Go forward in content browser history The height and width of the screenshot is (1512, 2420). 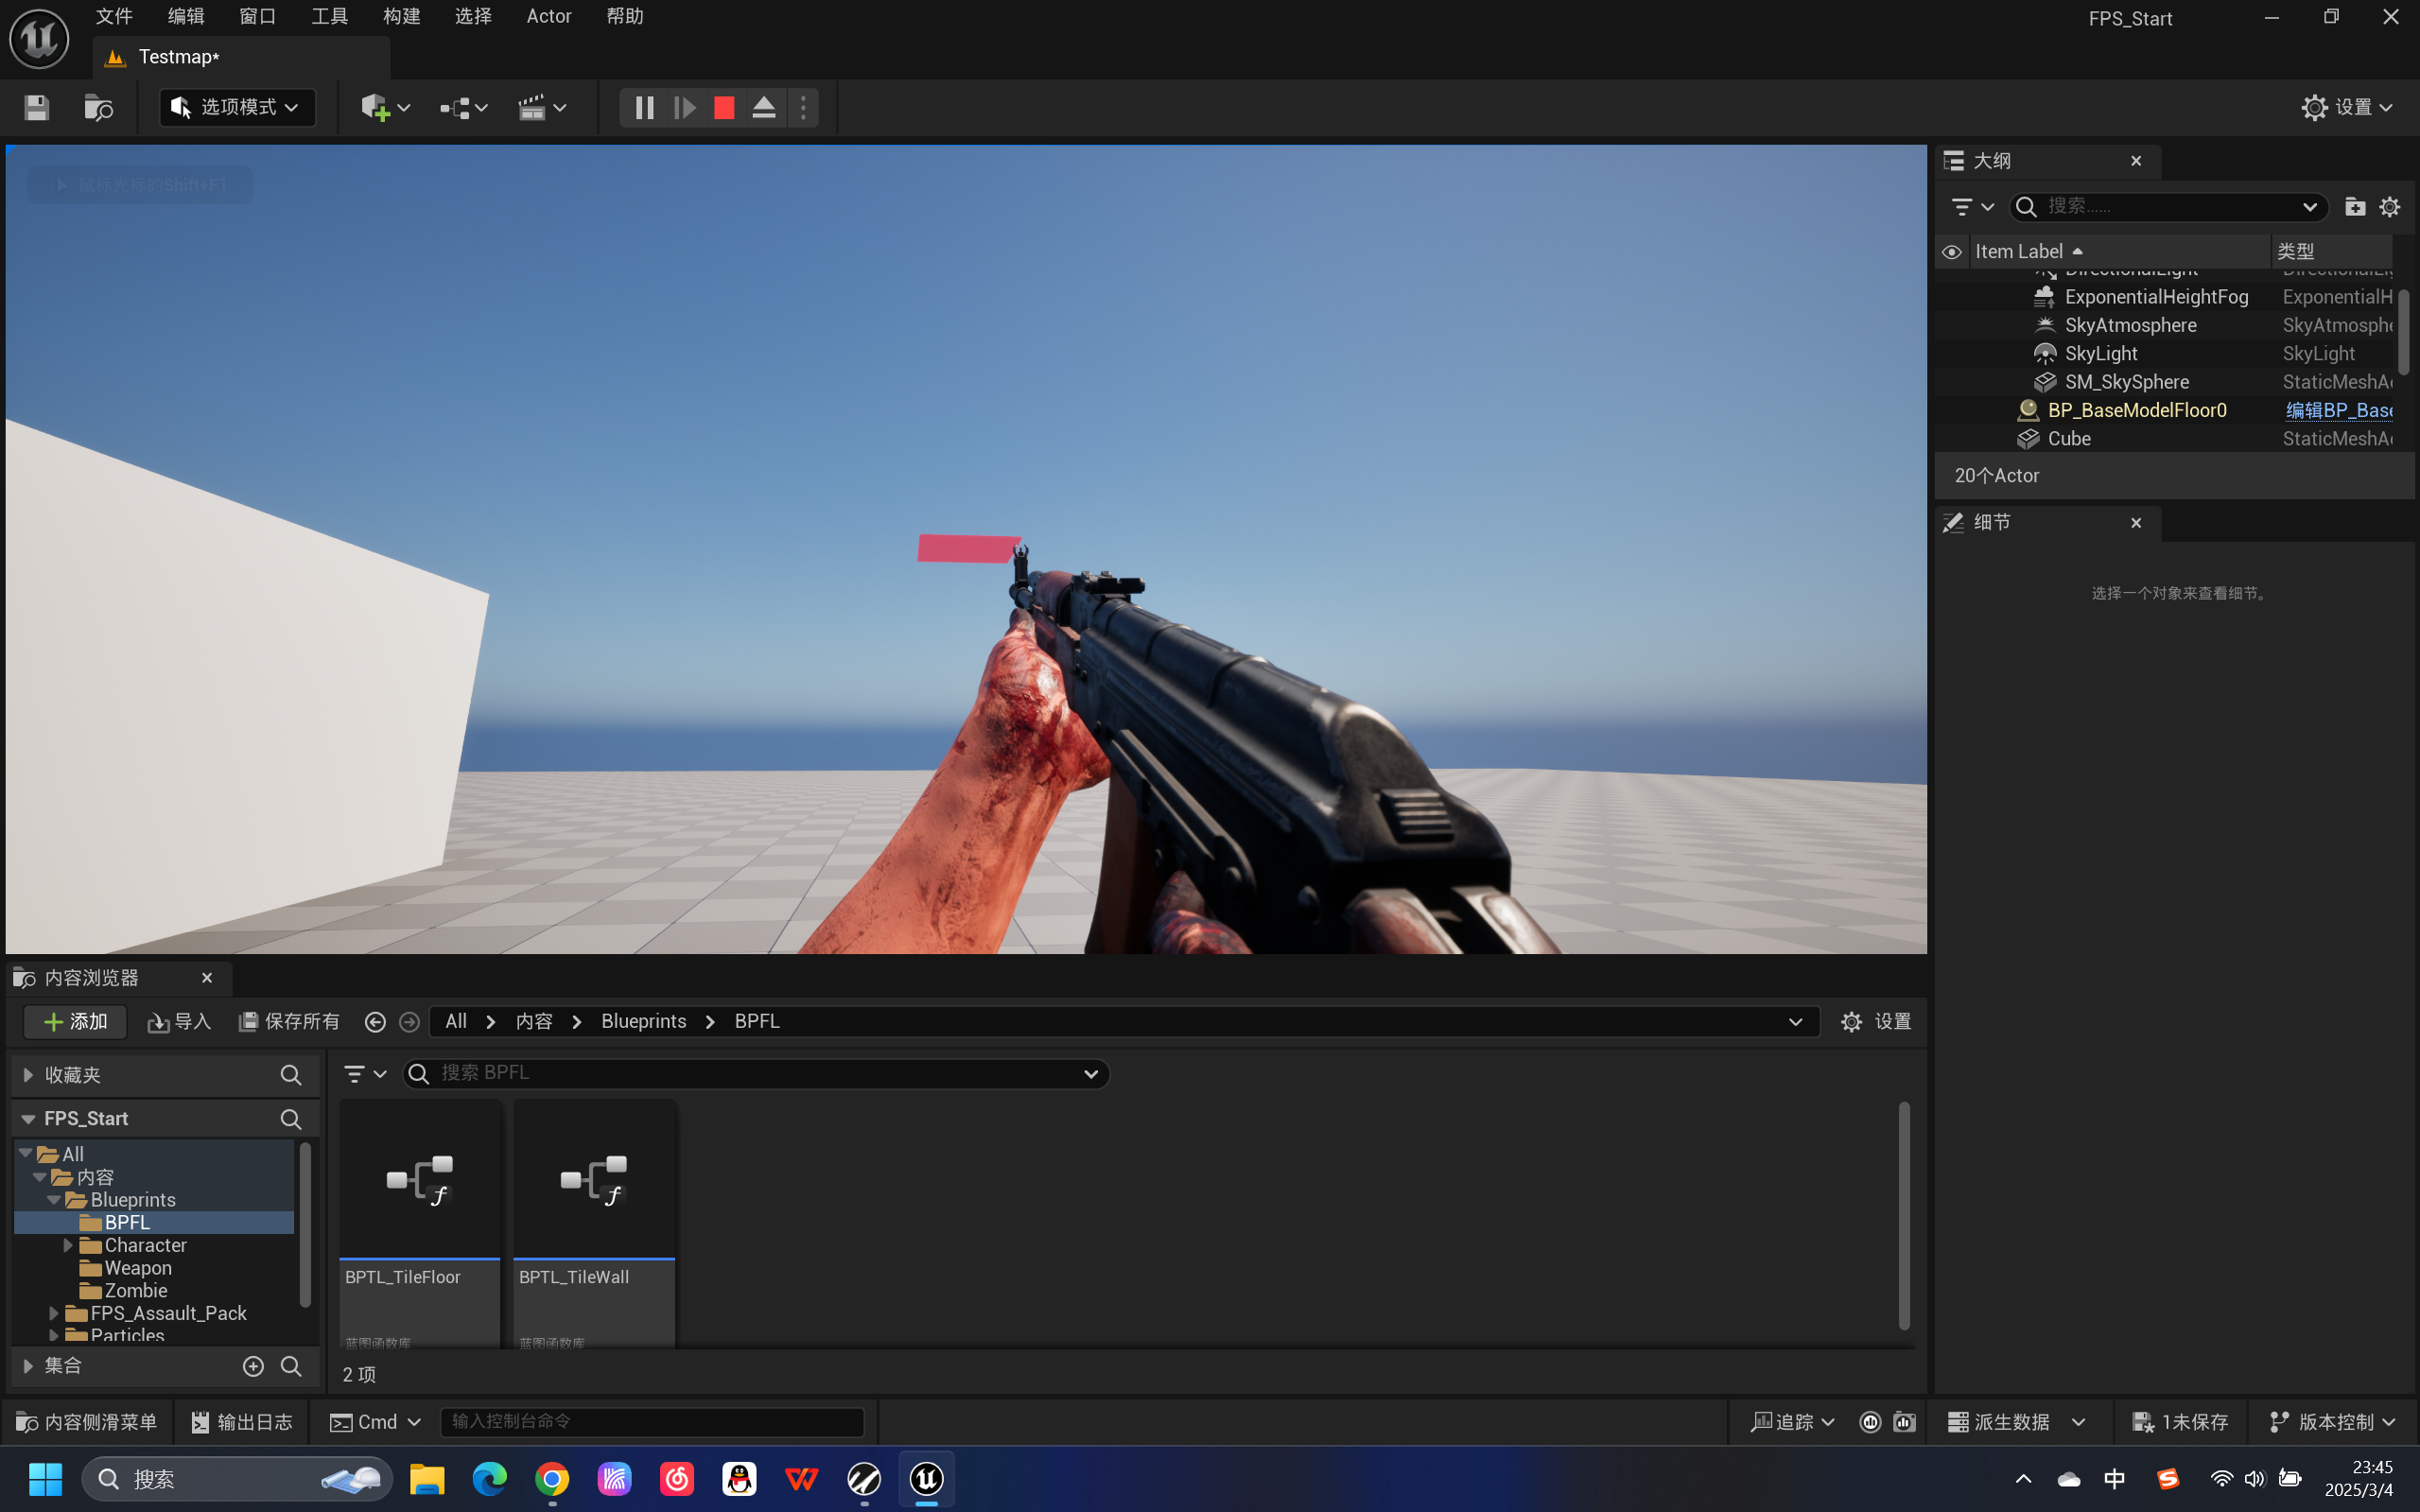click(409, 1021)
